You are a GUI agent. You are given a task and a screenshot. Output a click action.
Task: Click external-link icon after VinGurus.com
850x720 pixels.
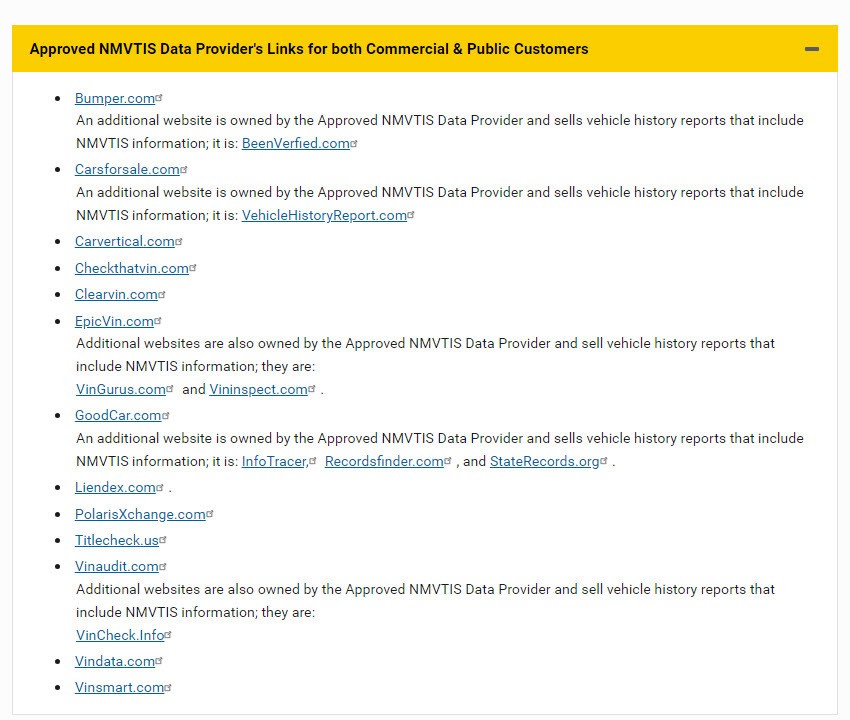click(x=170, y=389)
